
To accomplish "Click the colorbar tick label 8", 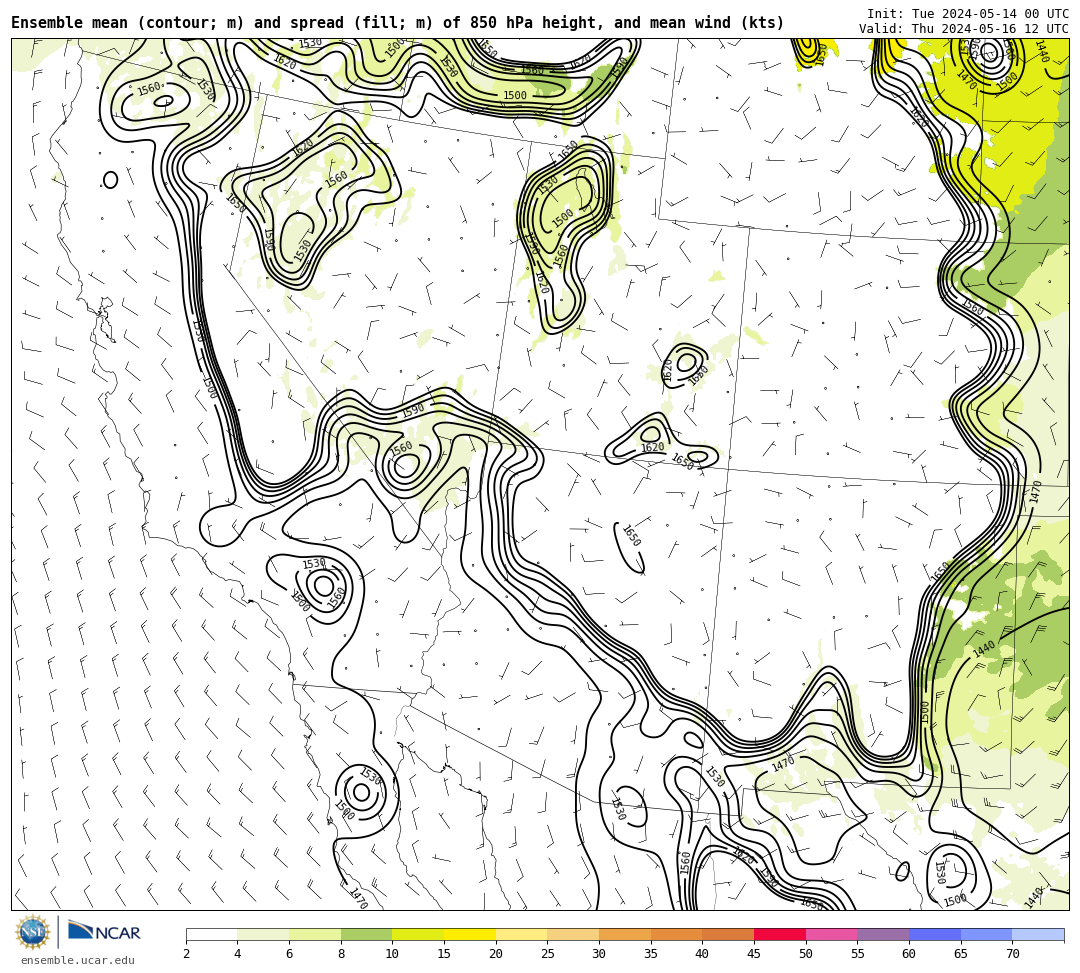I will coord(341,954).
